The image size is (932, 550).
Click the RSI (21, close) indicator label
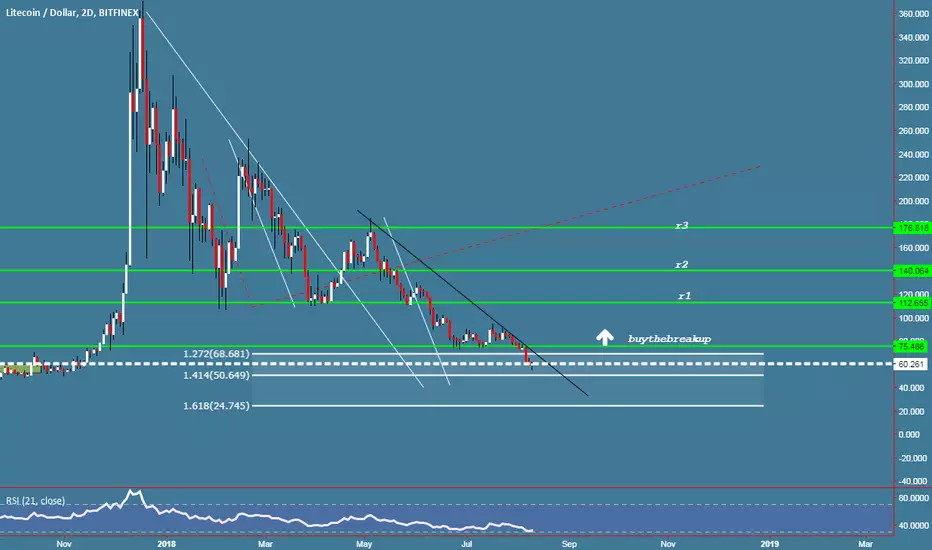pos(36,501)
